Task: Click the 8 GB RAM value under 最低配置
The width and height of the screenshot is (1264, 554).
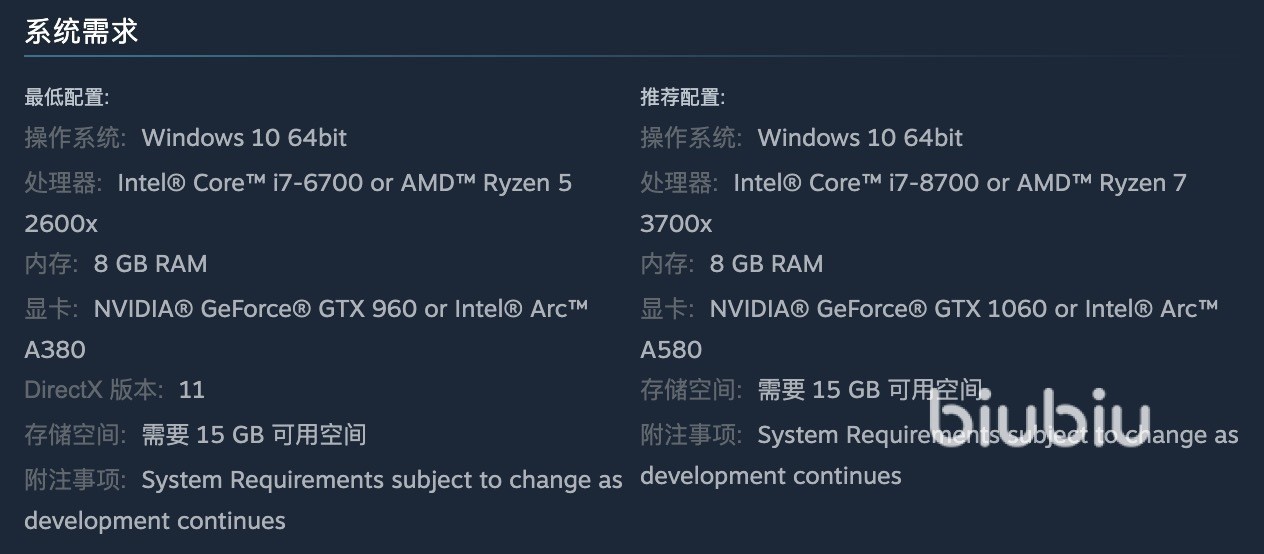Action: click(150, 264)
